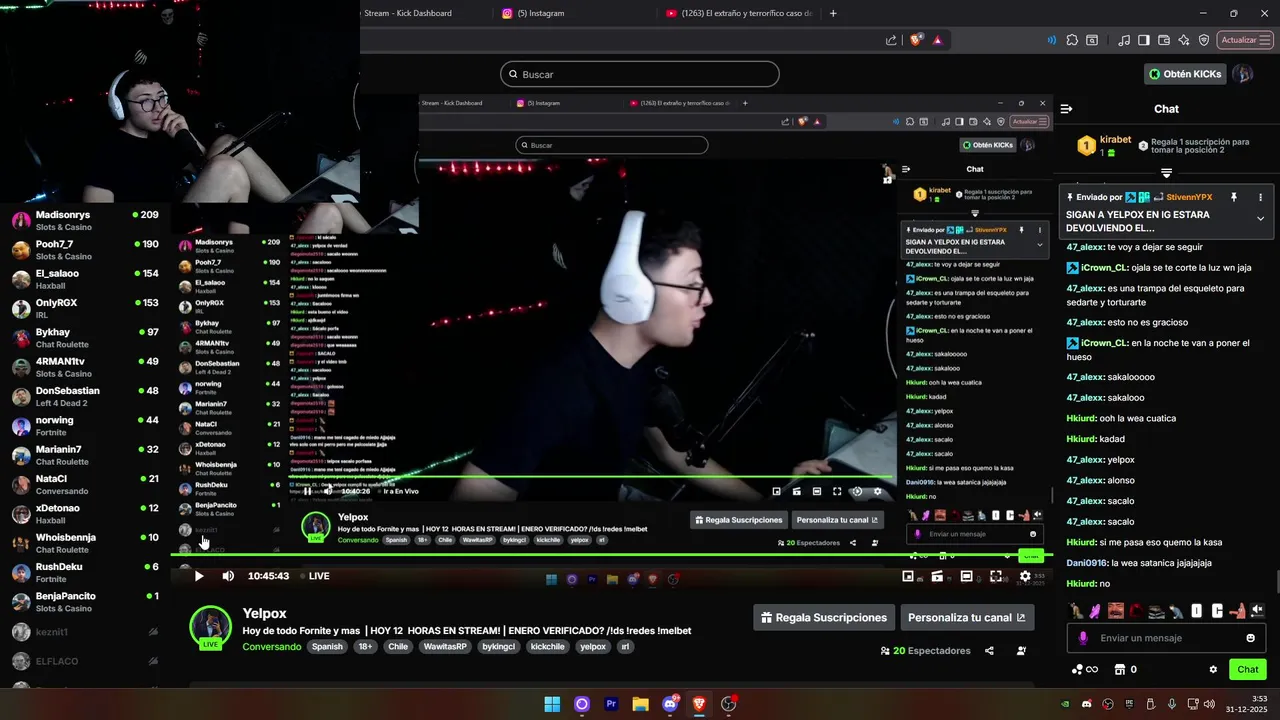
Task: Open the music note media control
Action: [x=1124, y=40]
